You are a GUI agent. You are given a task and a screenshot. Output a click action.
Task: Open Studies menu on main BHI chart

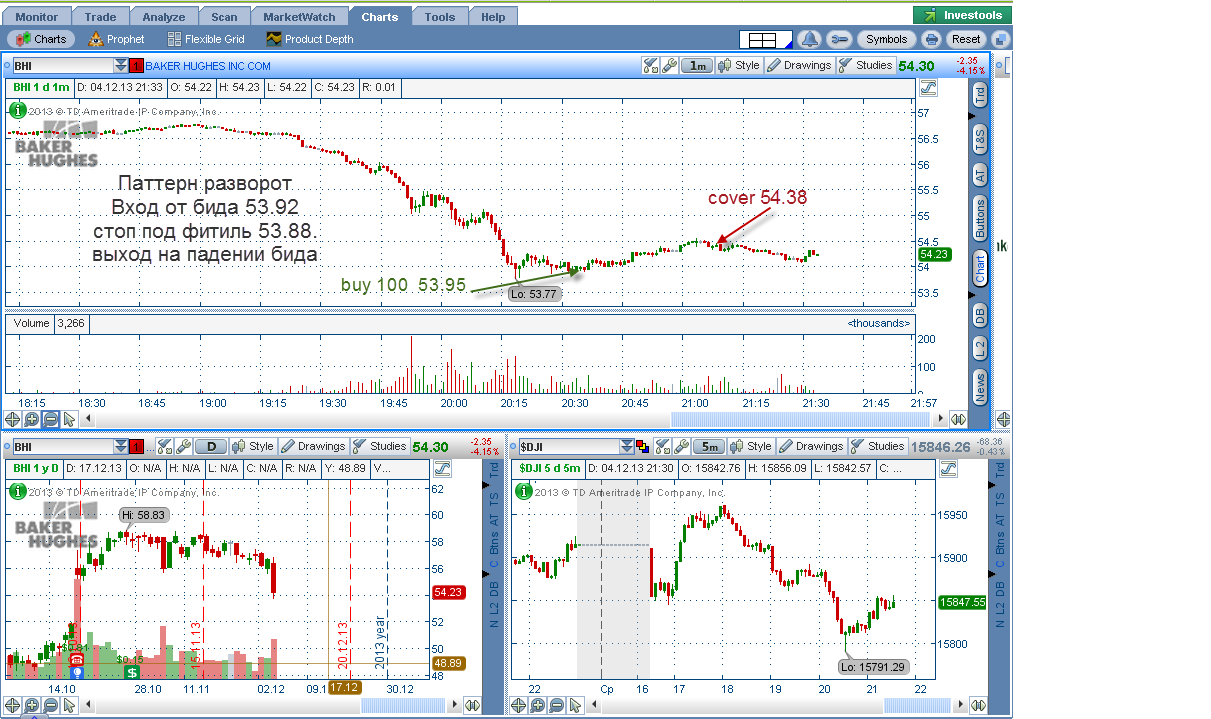[866, 65]
